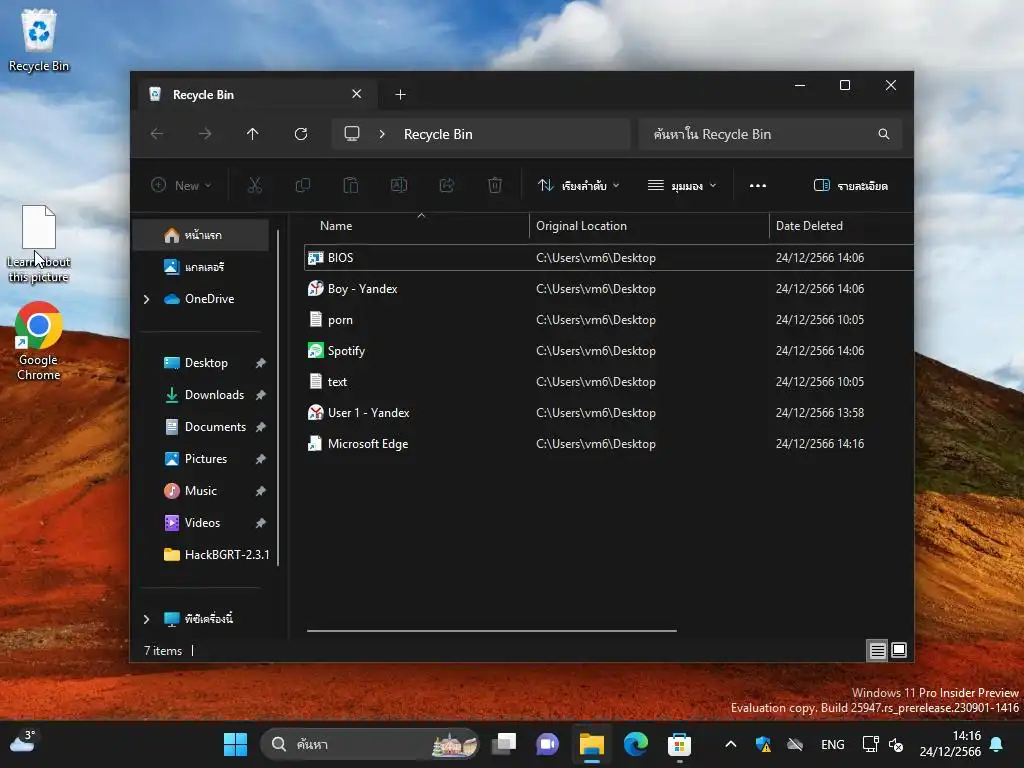Open Windows Security tray icon
Viewport: 1024px width, 768px height.
pyautogui.click(x=763, y=744)
